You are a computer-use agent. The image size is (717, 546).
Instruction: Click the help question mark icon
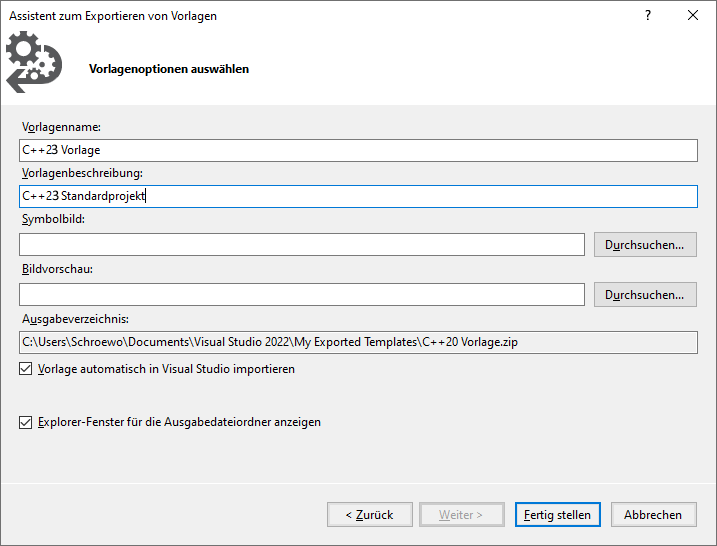648,16
